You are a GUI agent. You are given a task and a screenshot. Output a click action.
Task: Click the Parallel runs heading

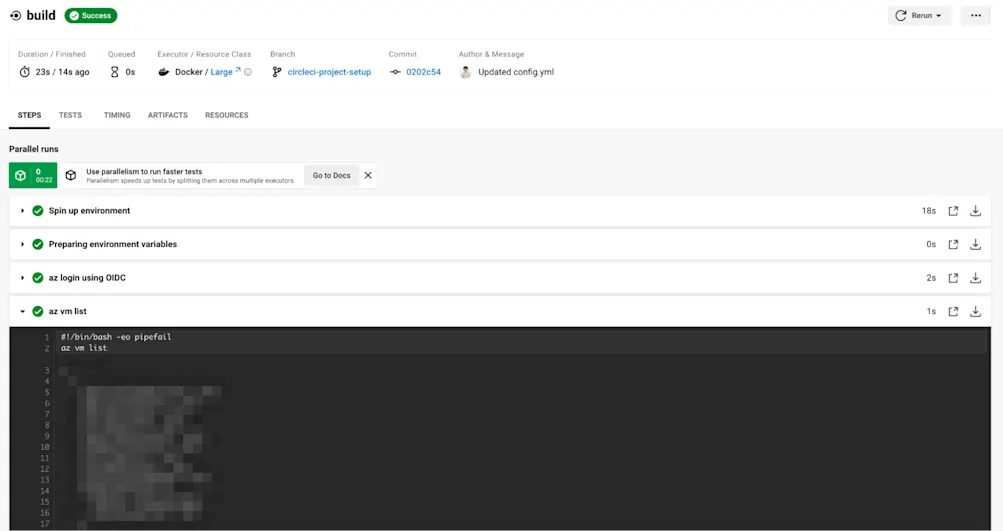(34, 149)
